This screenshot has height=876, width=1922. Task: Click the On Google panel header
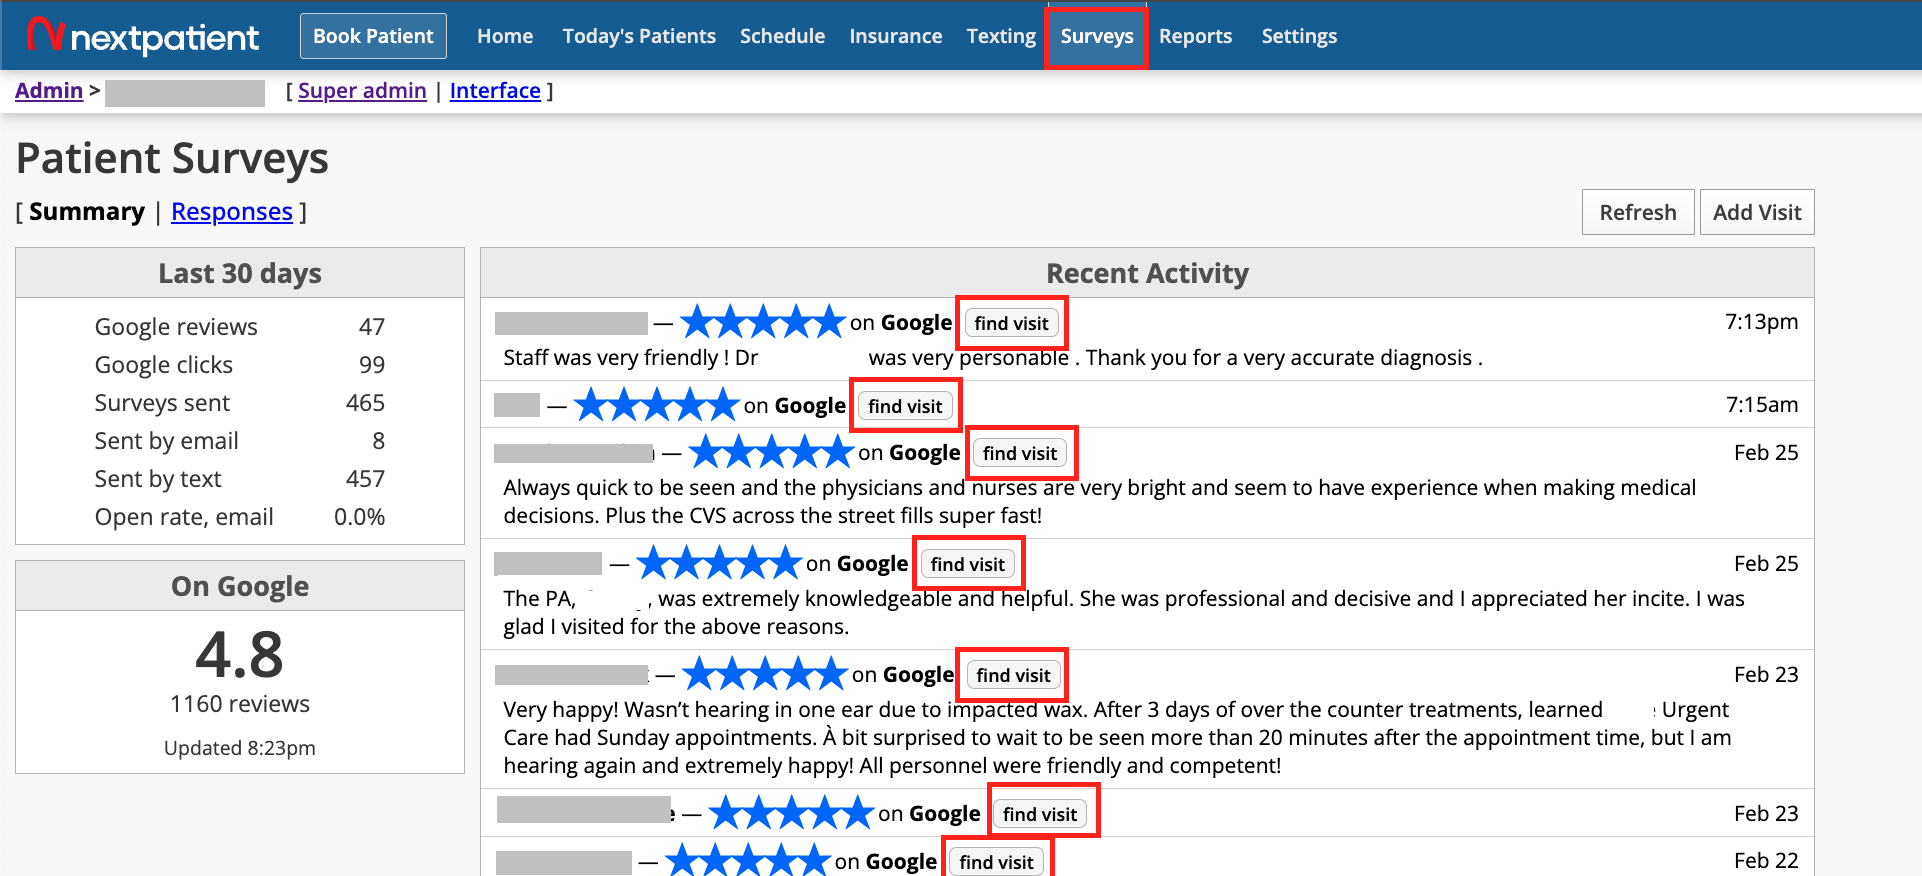pos(240,586)
